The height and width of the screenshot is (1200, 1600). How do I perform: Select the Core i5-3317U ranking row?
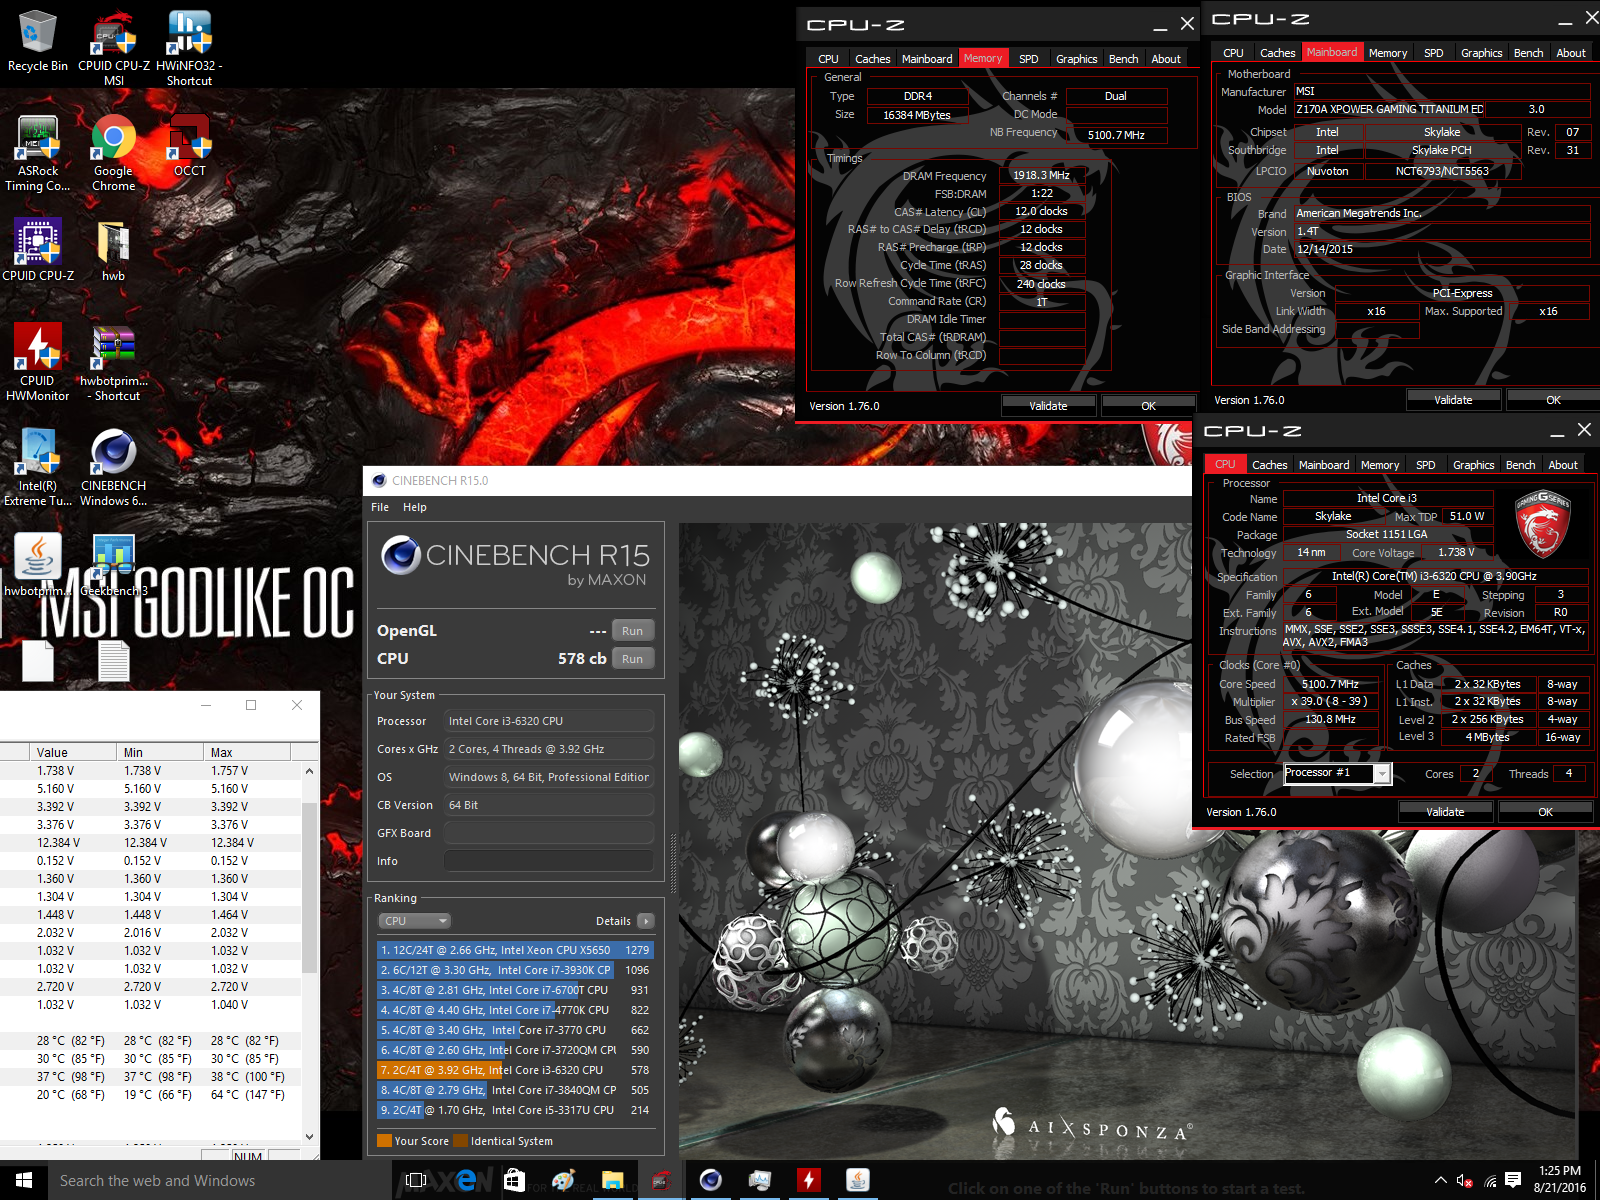pyautogui.click(x=515, y=1110)
